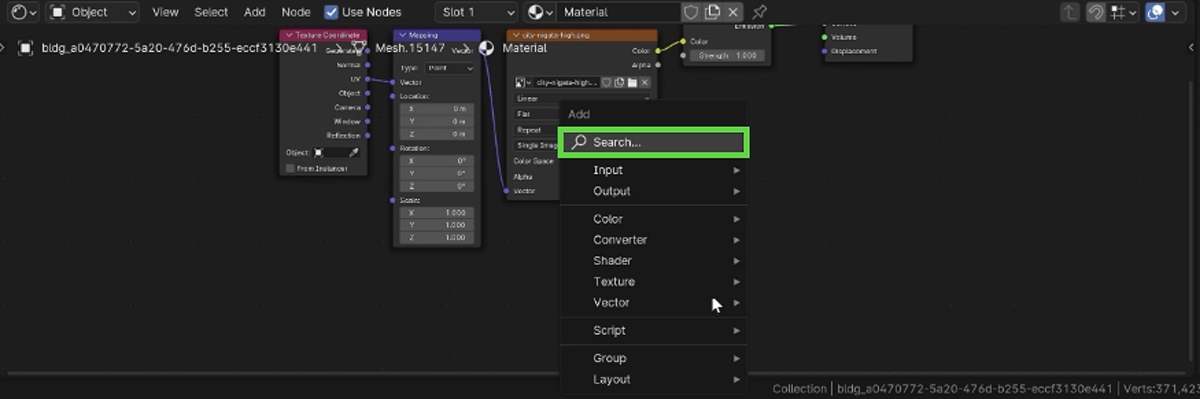Open the Mapping Type Point dropdown
The image size is (1200, 399).
tap(449, 68)
